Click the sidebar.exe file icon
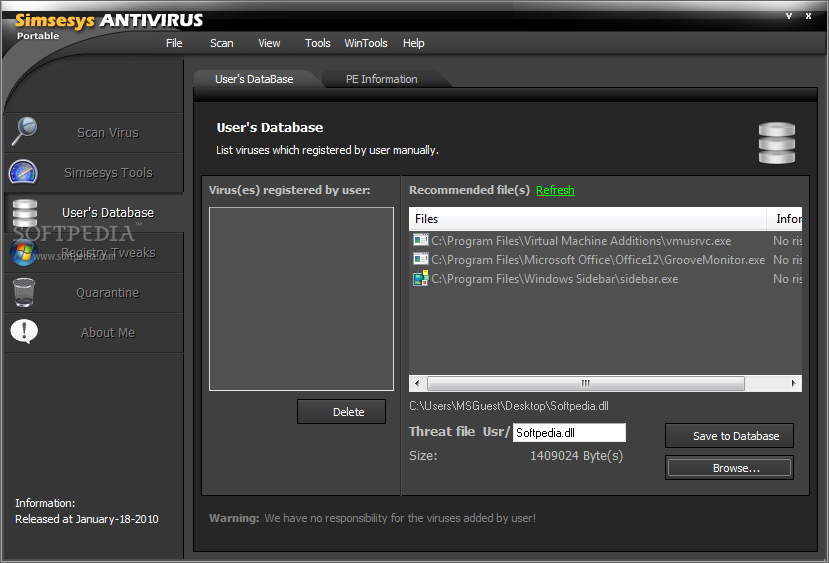This screenshot has width=829, height=563. pyautogui.click(x=420, y=279)
